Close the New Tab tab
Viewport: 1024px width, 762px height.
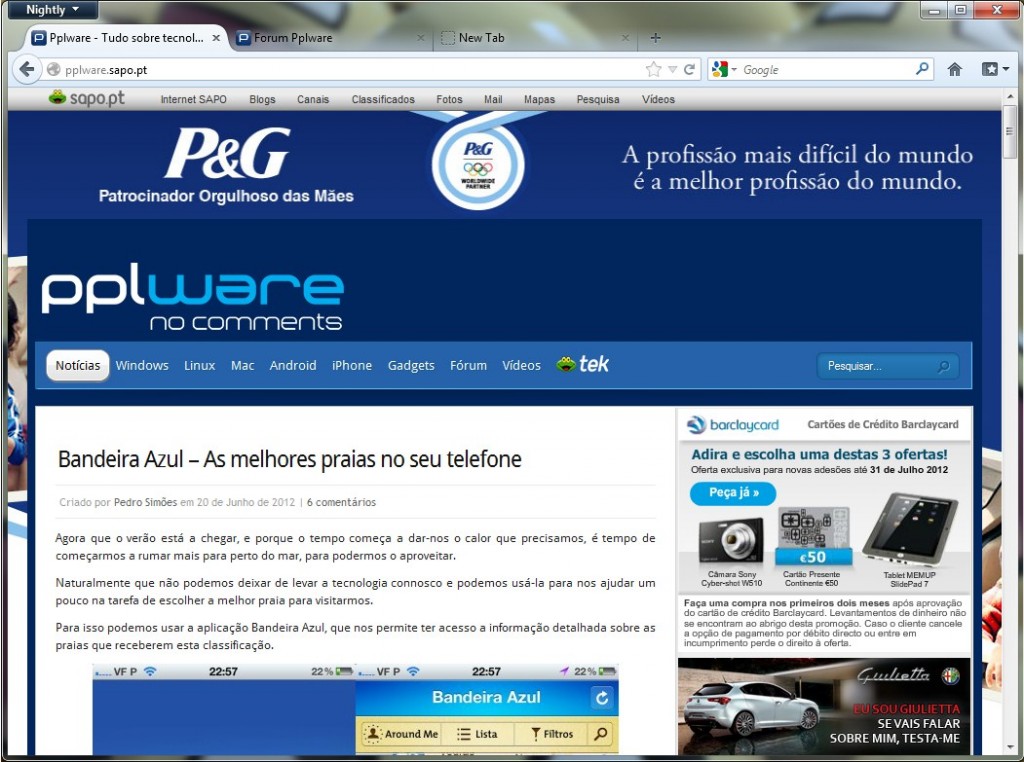click(x=625, y=38)
